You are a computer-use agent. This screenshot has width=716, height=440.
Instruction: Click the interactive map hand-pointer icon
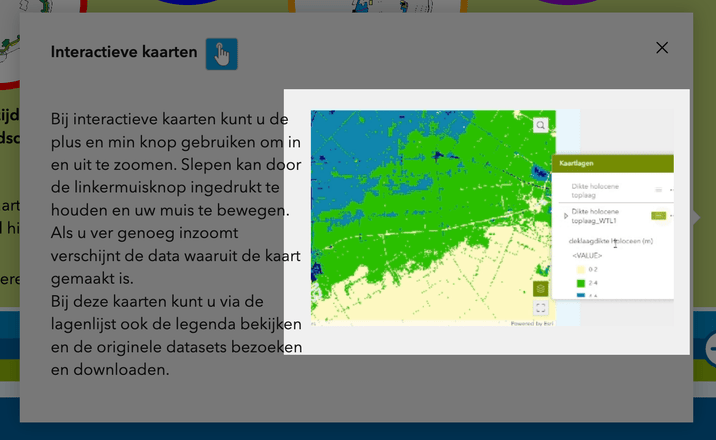pyautogui.click(x=221, y=54)
